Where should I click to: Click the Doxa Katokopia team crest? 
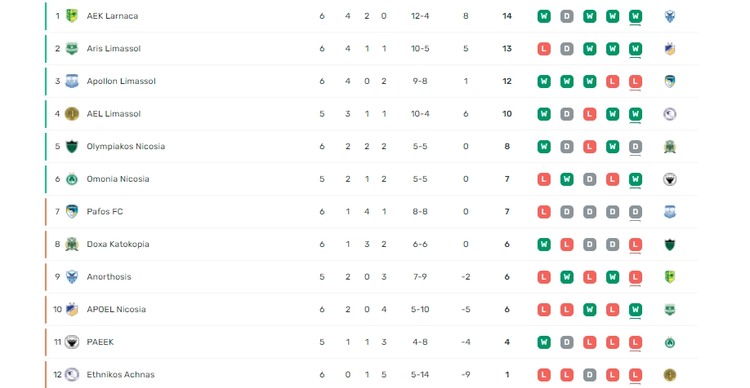point(72,244)
